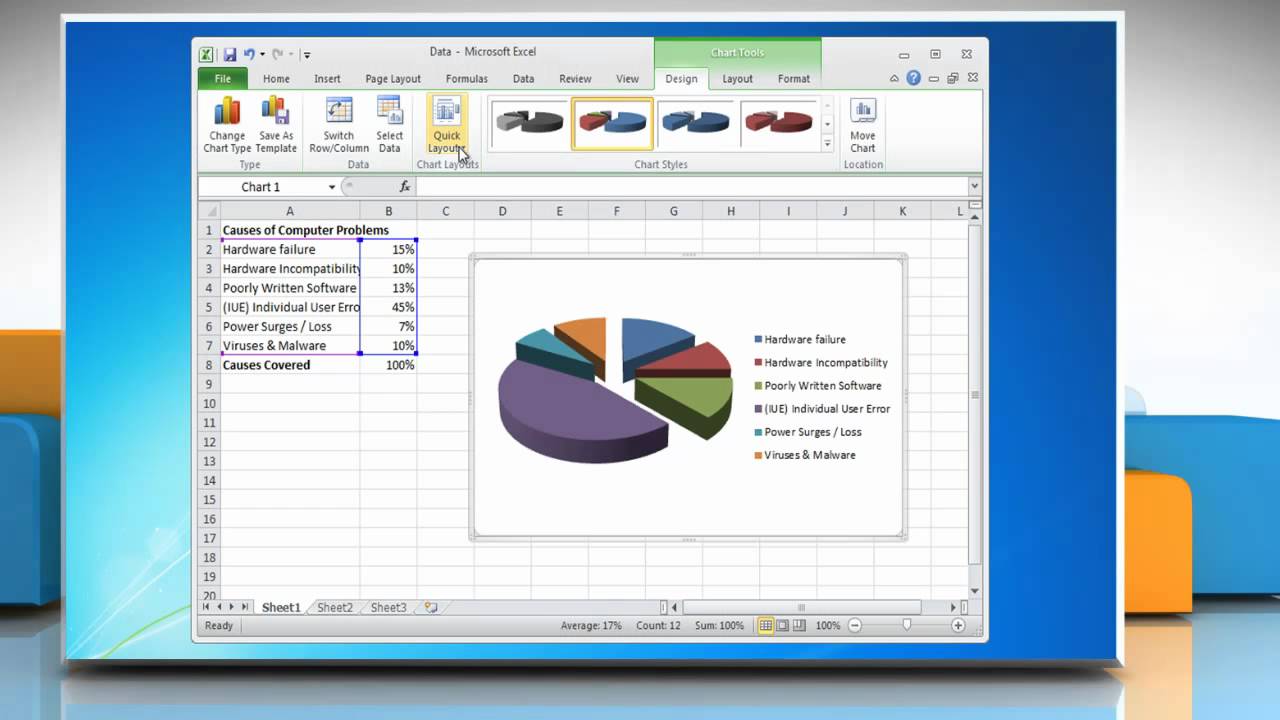
Task: Open the Name Box dropdown
Action: pos(332,187)
